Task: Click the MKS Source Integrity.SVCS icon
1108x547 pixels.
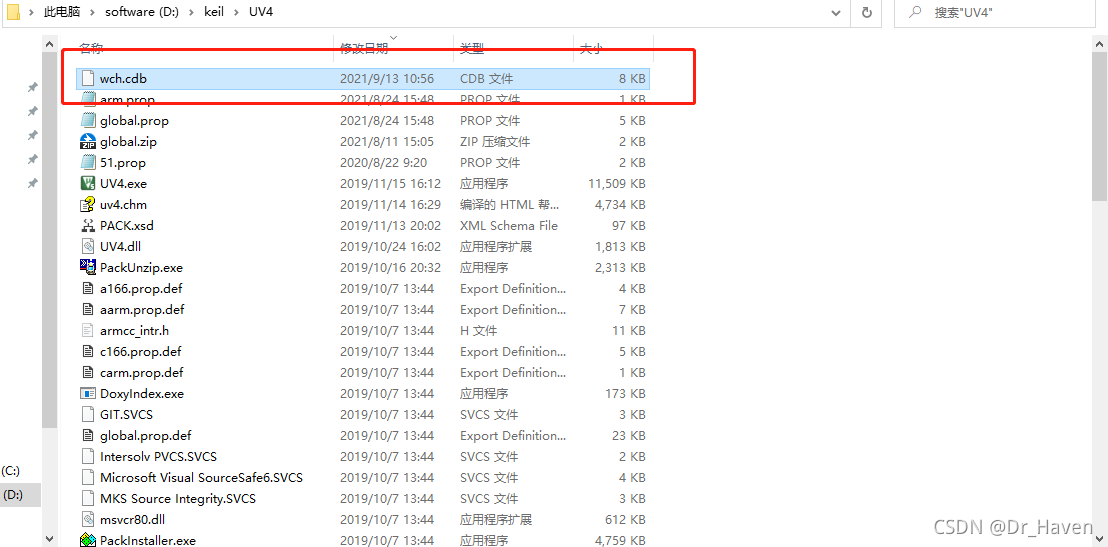Action: click(88, 498)
